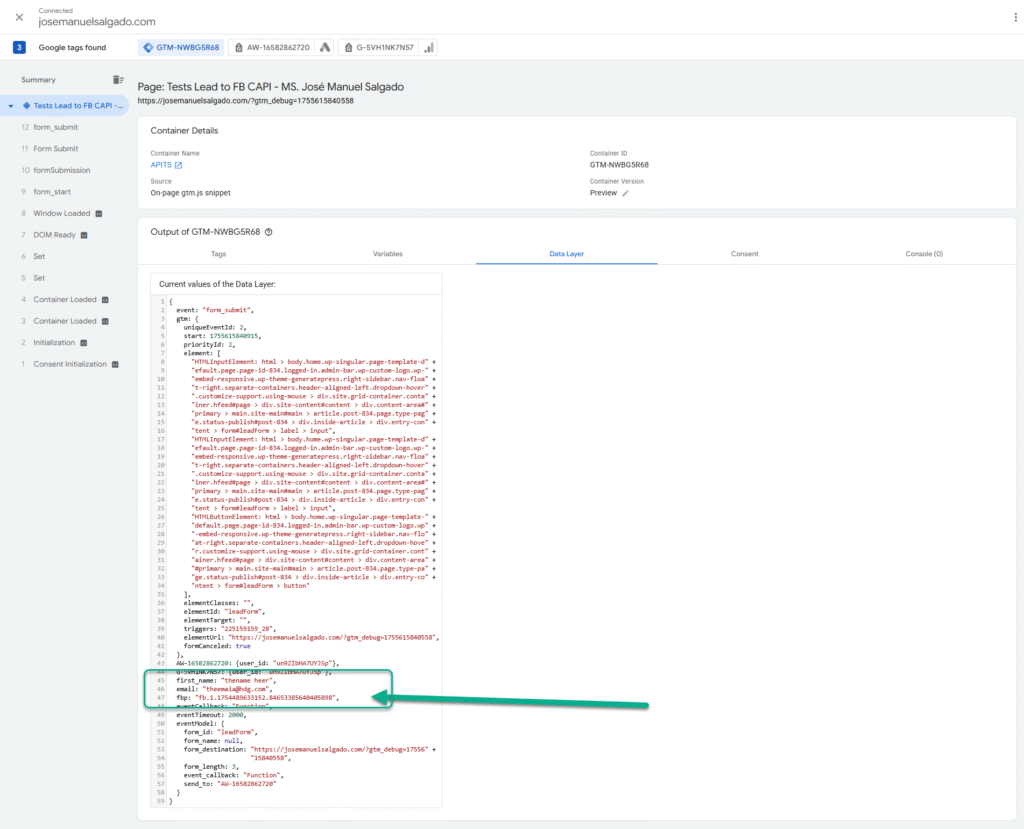Open the Console (0) tab
Screen dimensions: 1024x829
[x=923, y=254]
